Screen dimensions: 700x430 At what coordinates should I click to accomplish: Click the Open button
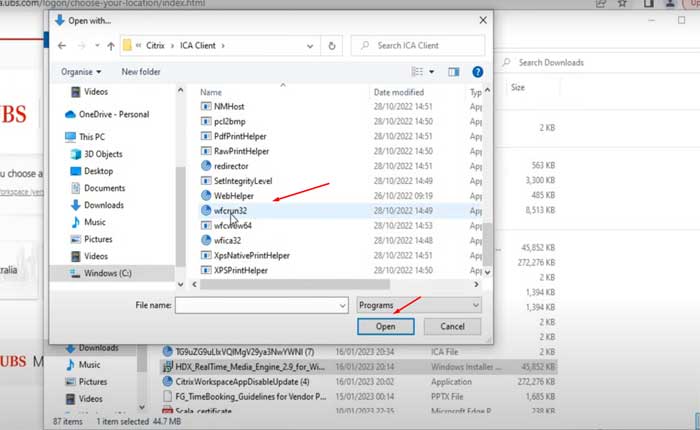[386, 326]
